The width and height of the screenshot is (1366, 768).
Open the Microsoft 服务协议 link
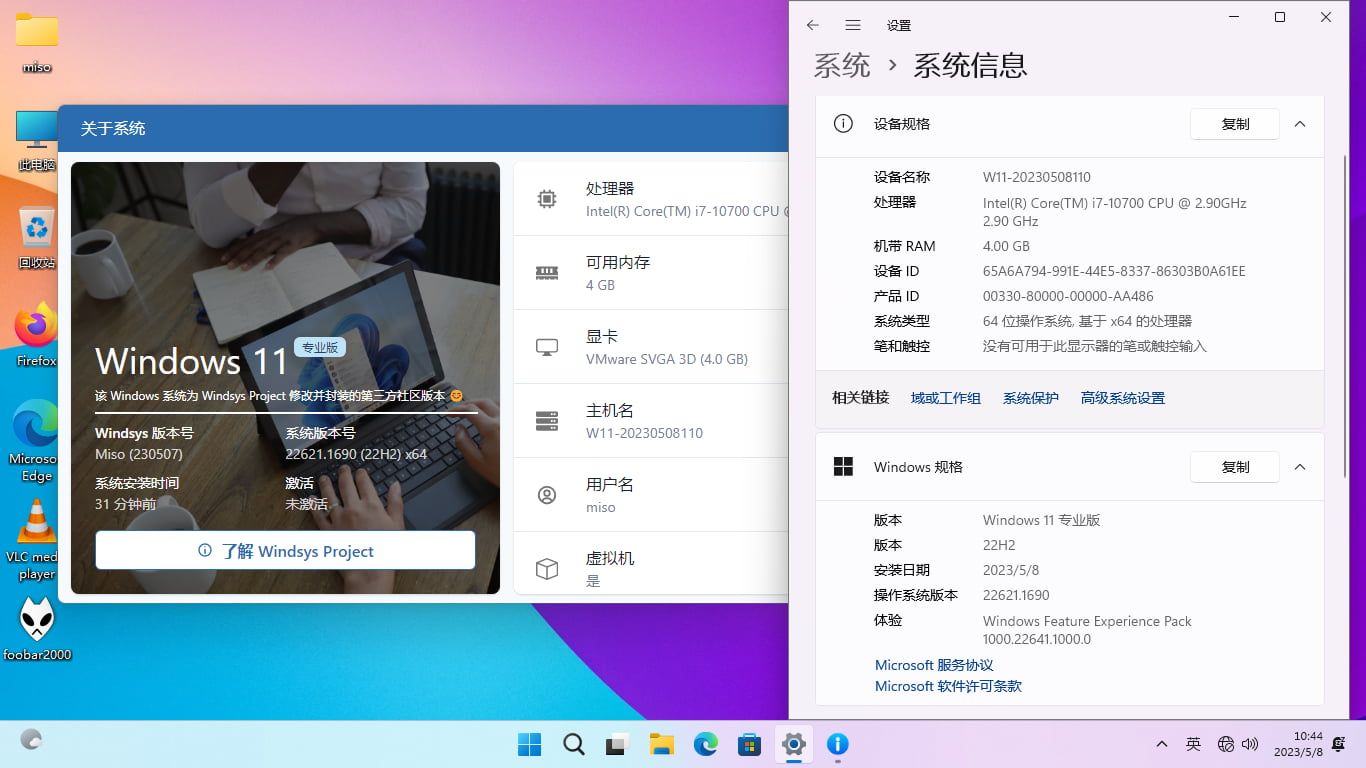[933, 665]
